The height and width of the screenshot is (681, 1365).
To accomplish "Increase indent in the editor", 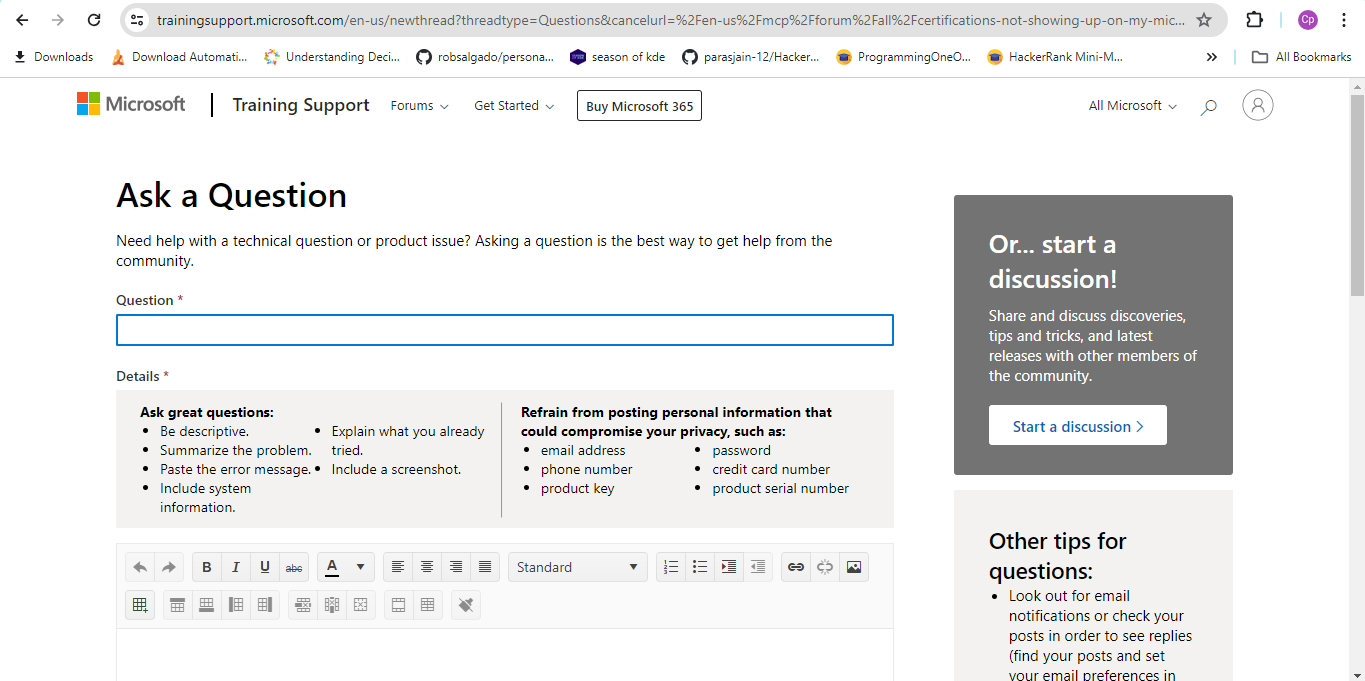I will click(729, 567).
